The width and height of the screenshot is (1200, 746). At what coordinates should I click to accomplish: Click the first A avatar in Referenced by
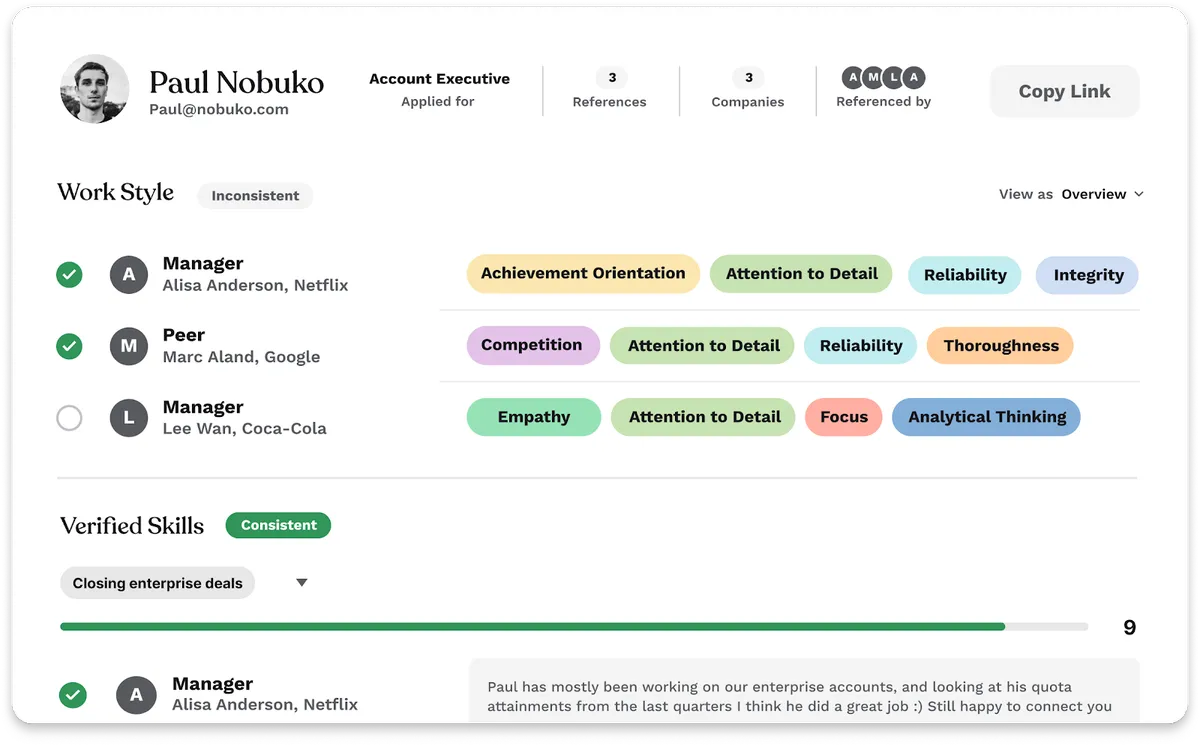point(853,78)
